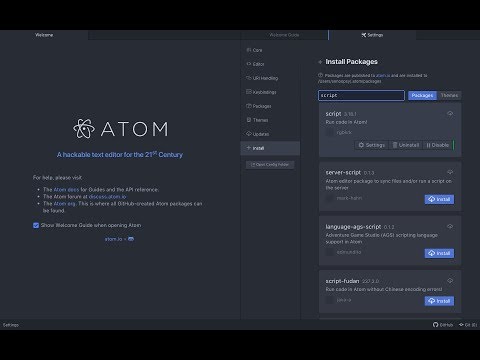Open the atom.io link in Install Packages description

383,76
